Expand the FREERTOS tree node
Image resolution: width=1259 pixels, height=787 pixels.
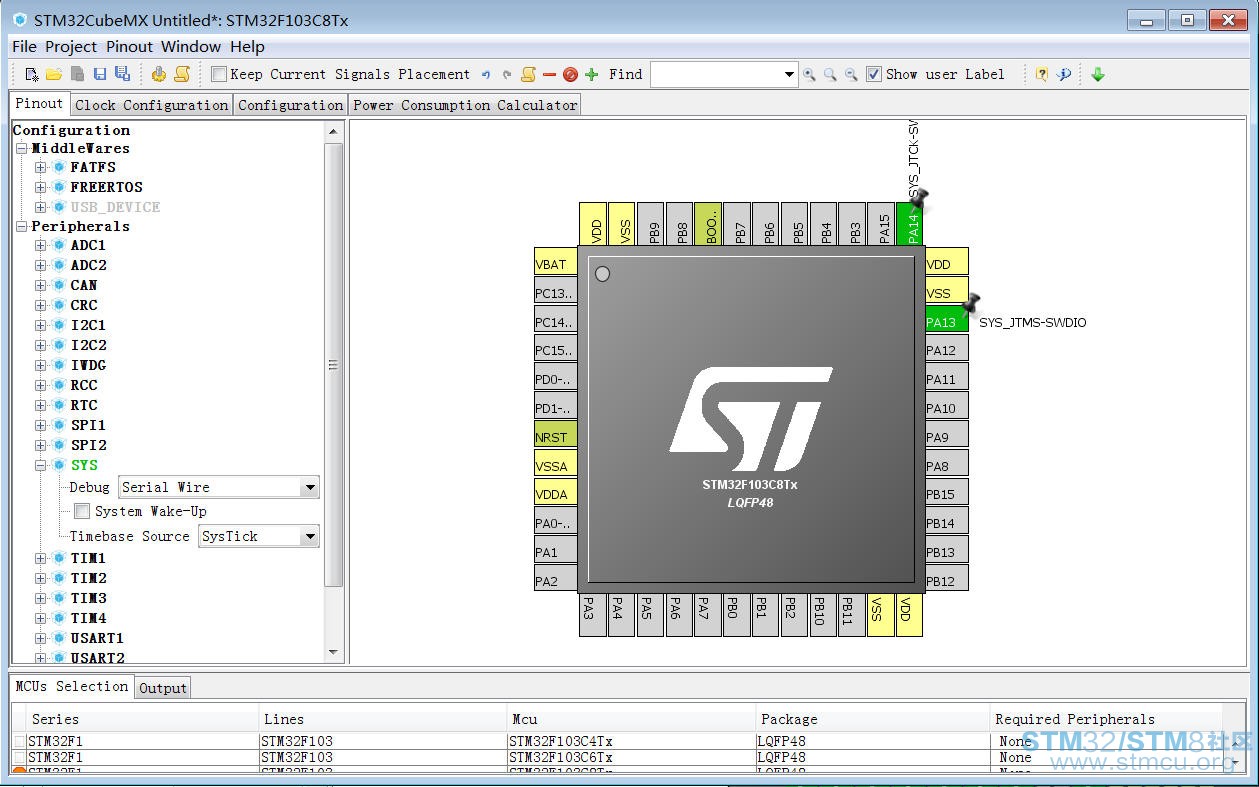click(x=41, y=187)
